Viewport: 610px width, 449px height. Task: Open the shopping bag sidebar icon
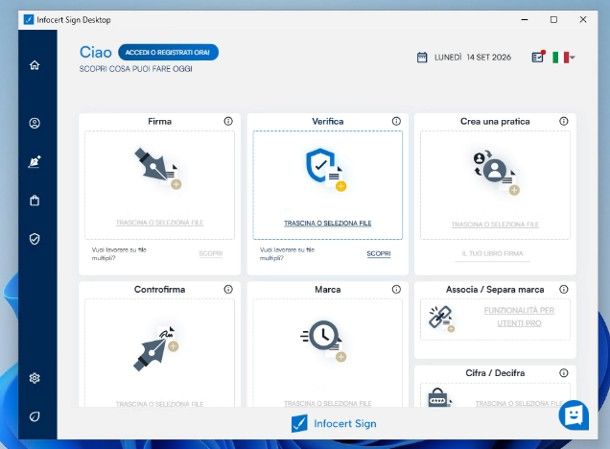click(35, 200)
